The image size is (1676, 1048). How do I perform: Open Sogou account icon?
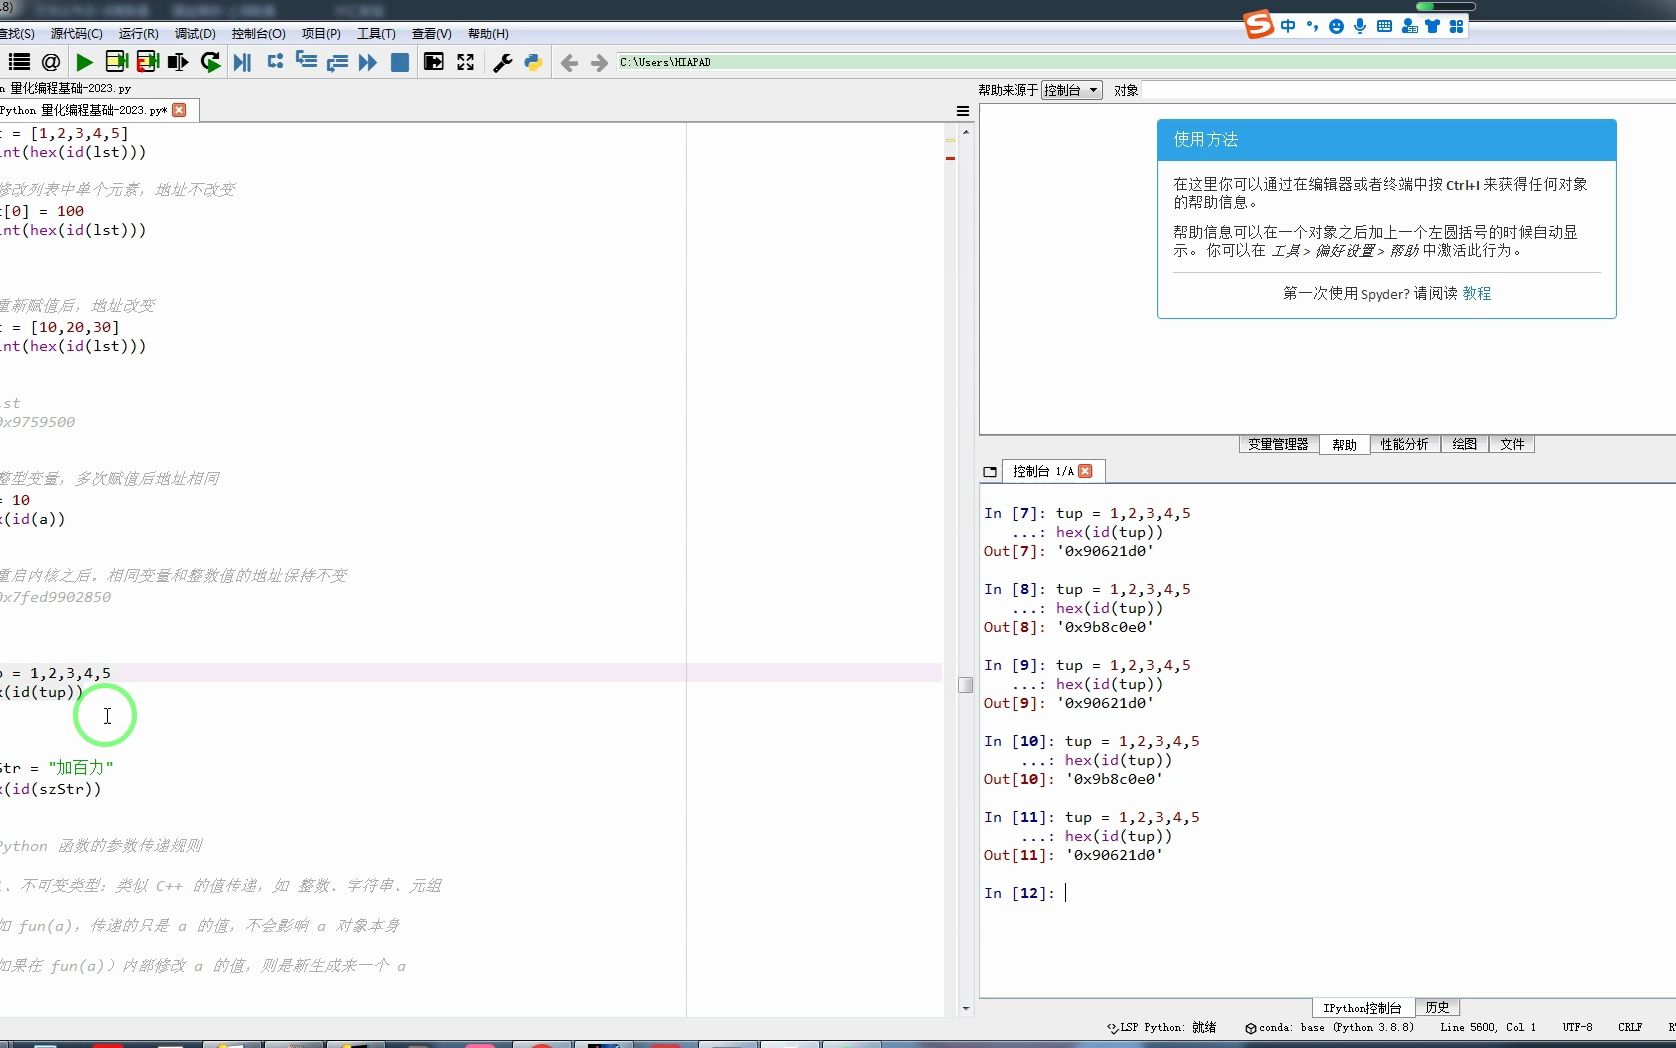tap(1409, 26)
